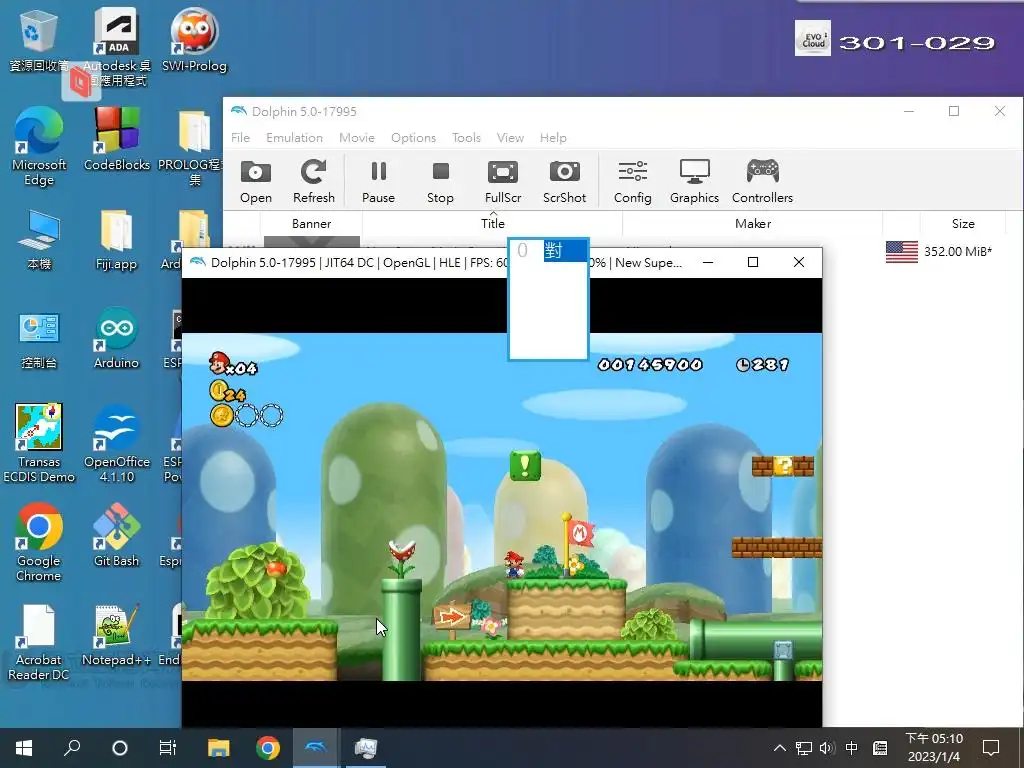Open This PC (本機) desktop icon
This screenshot has width=1024, height=768.
pyautogui.click(x=39, y=240)
